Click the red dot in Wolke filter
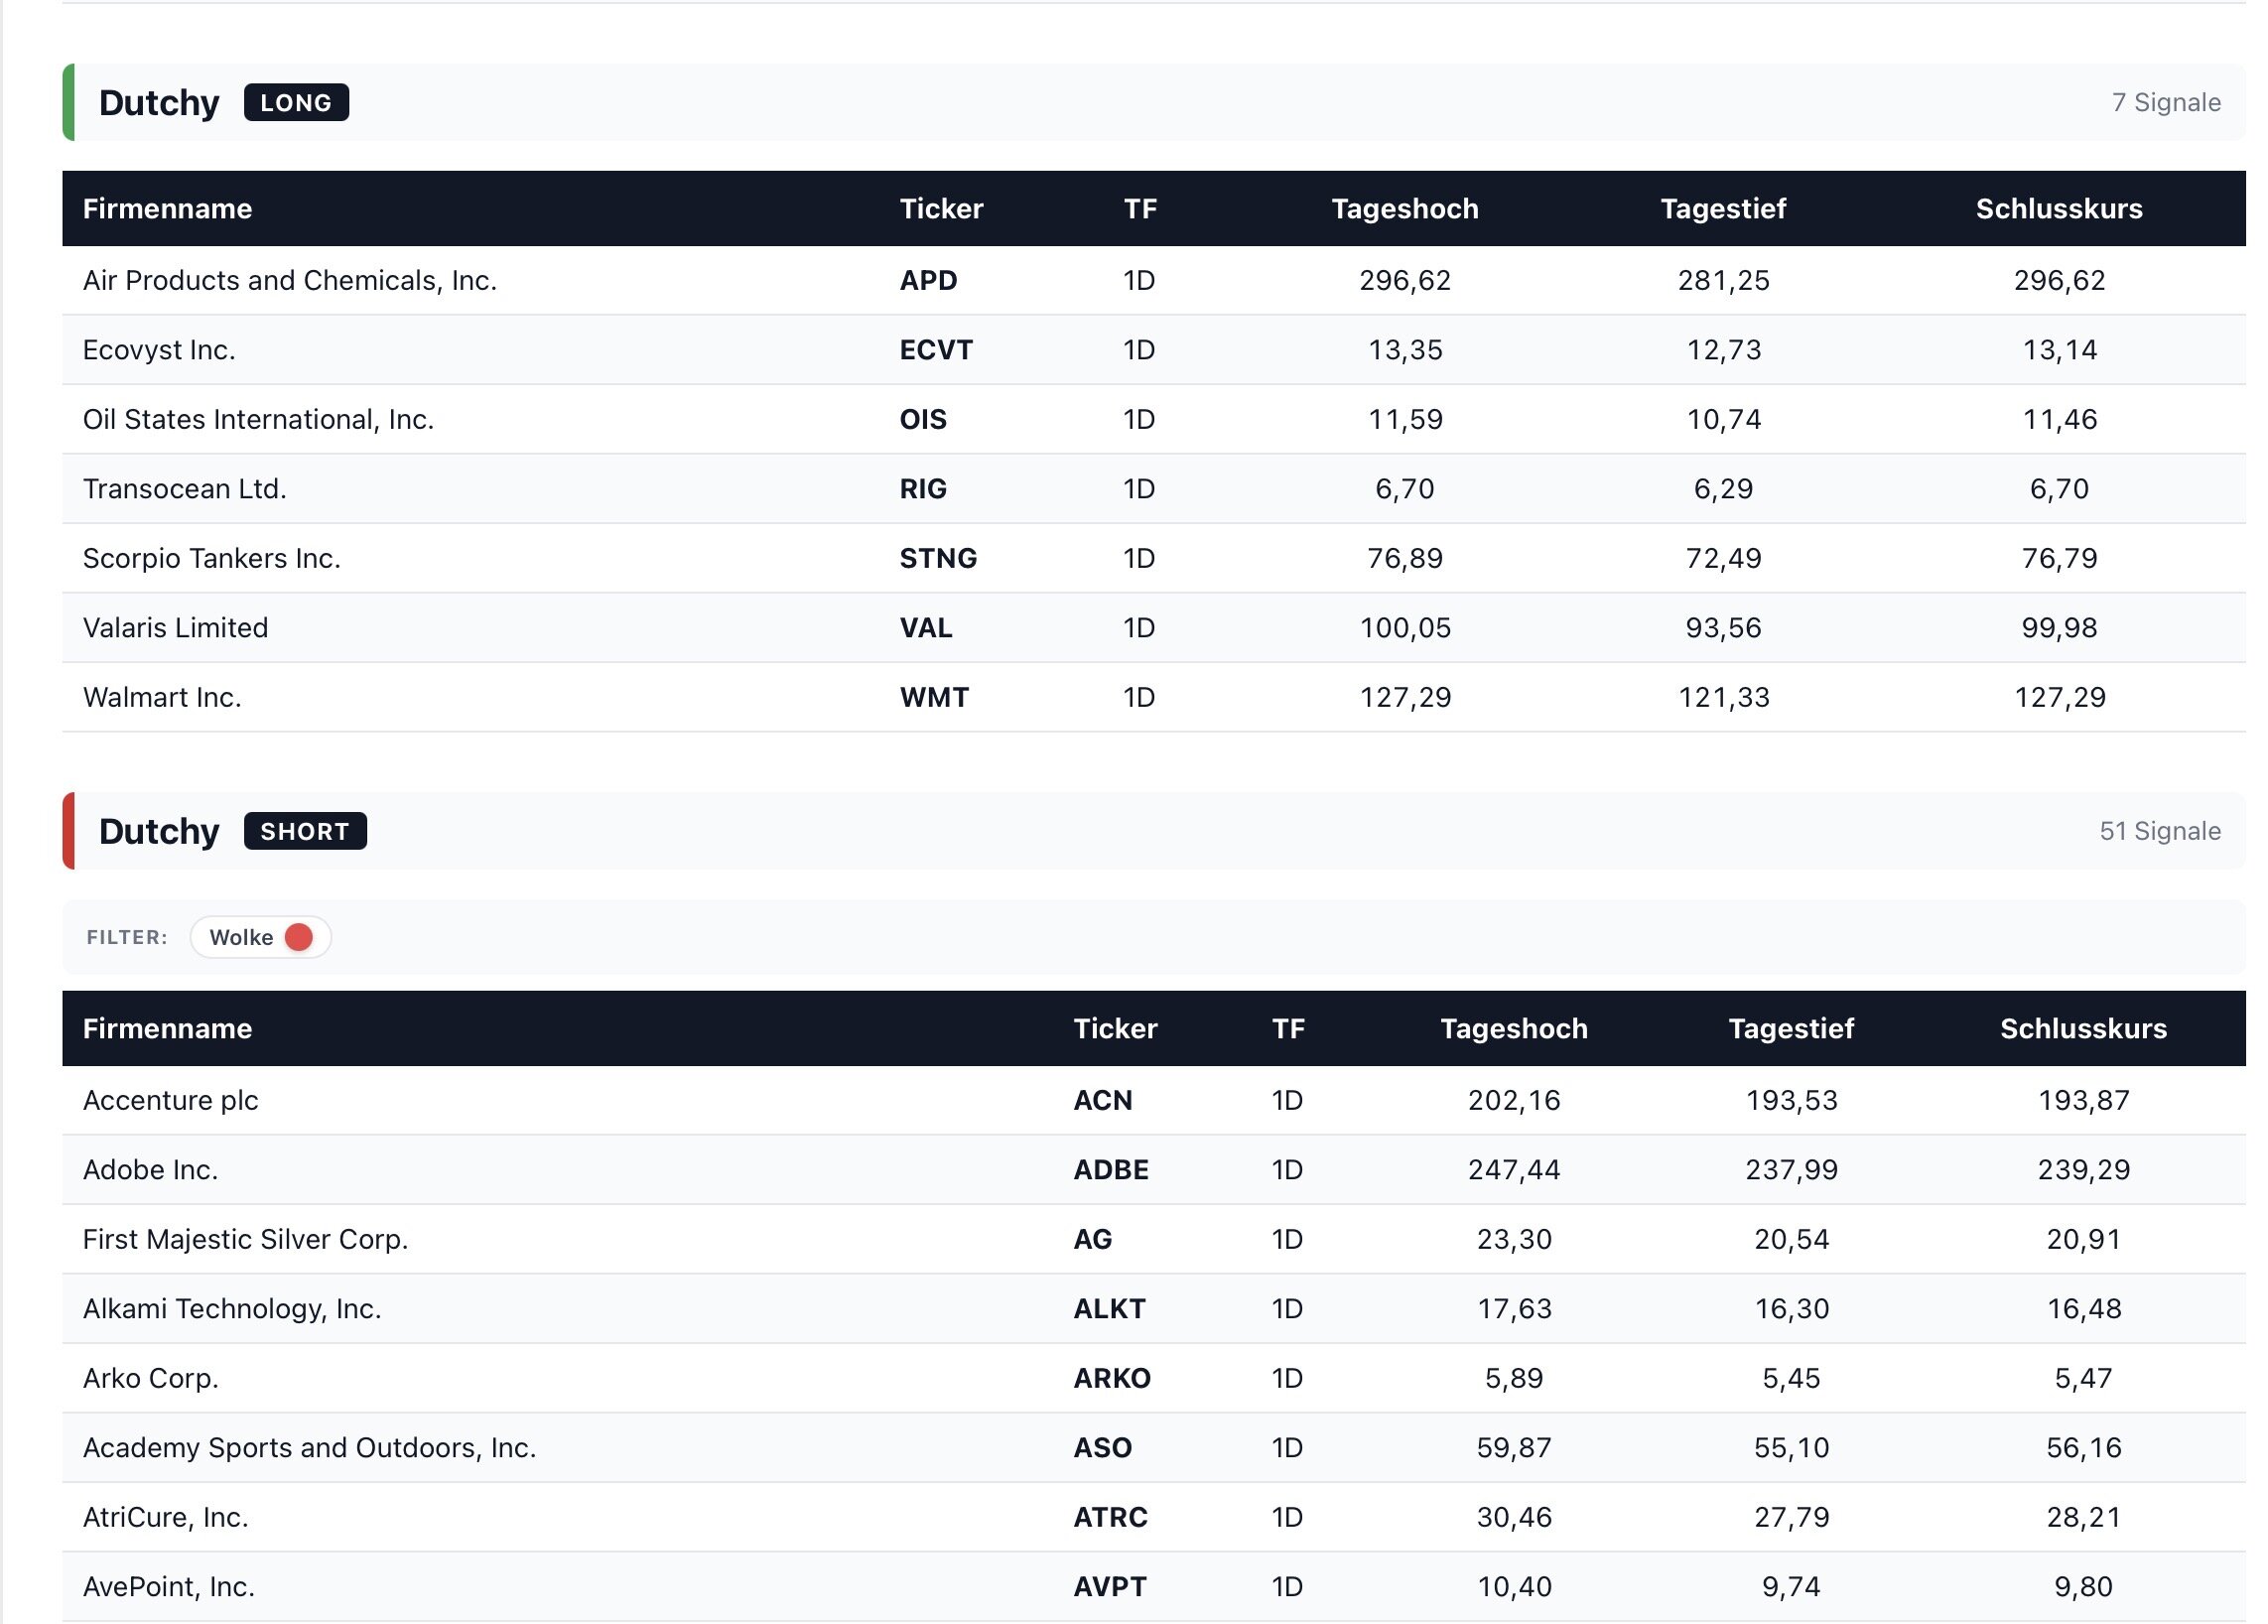The width and height of the screenshot is (2268, 1624). click(298, 937)
